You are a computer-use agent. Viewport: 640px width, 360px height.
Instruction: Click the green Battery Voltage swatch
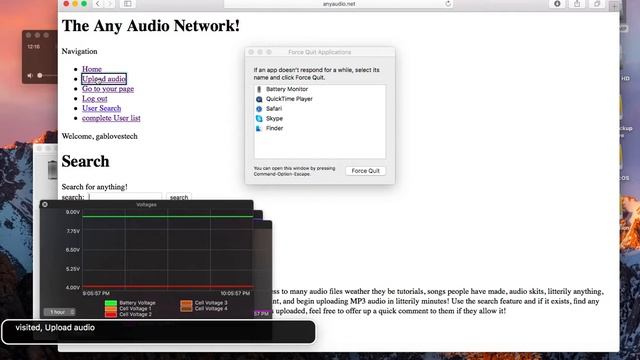point(111,303)
